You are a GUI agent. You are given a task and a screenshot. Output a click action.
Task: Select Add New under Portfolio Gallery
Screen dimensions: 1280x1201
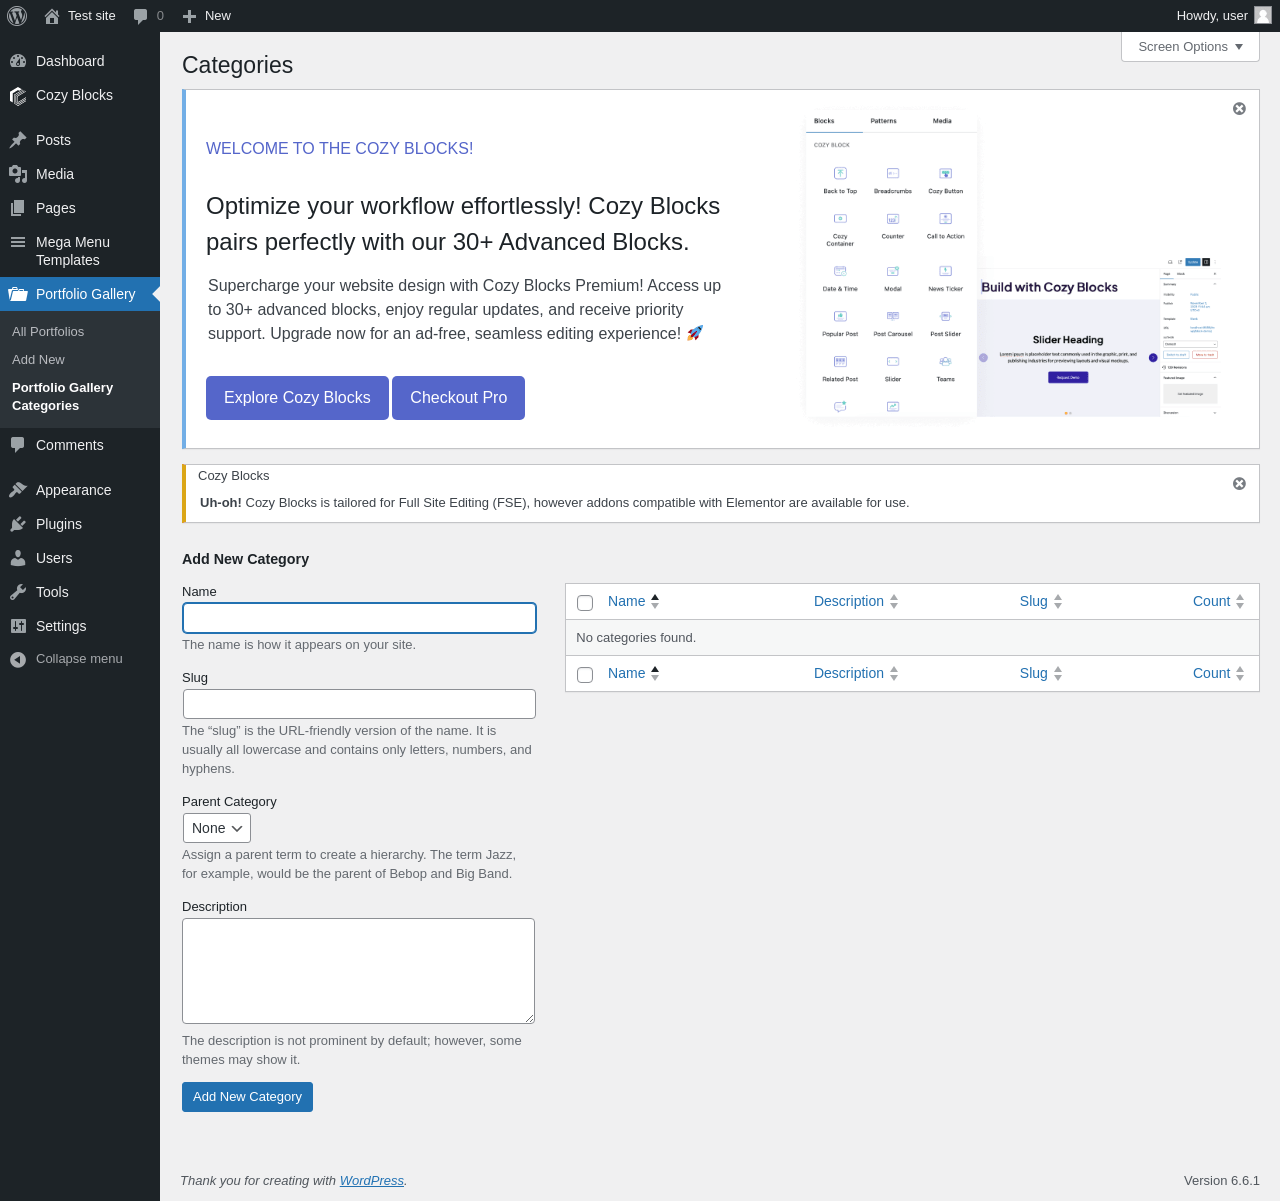coord(38,359)
